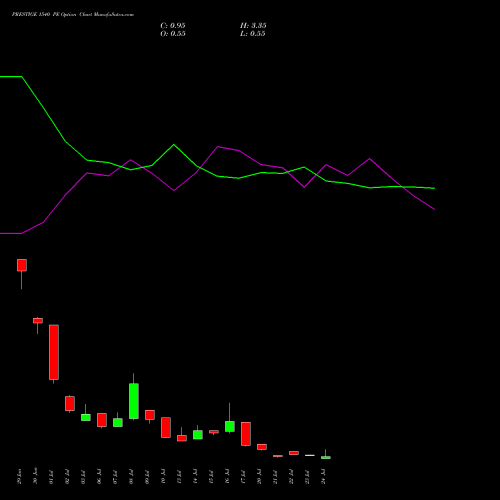Image resolution: width=500 pixels, height=500 pixels.
Task: Click the '16 Jul' date label
Action: [x=227, y=477]
